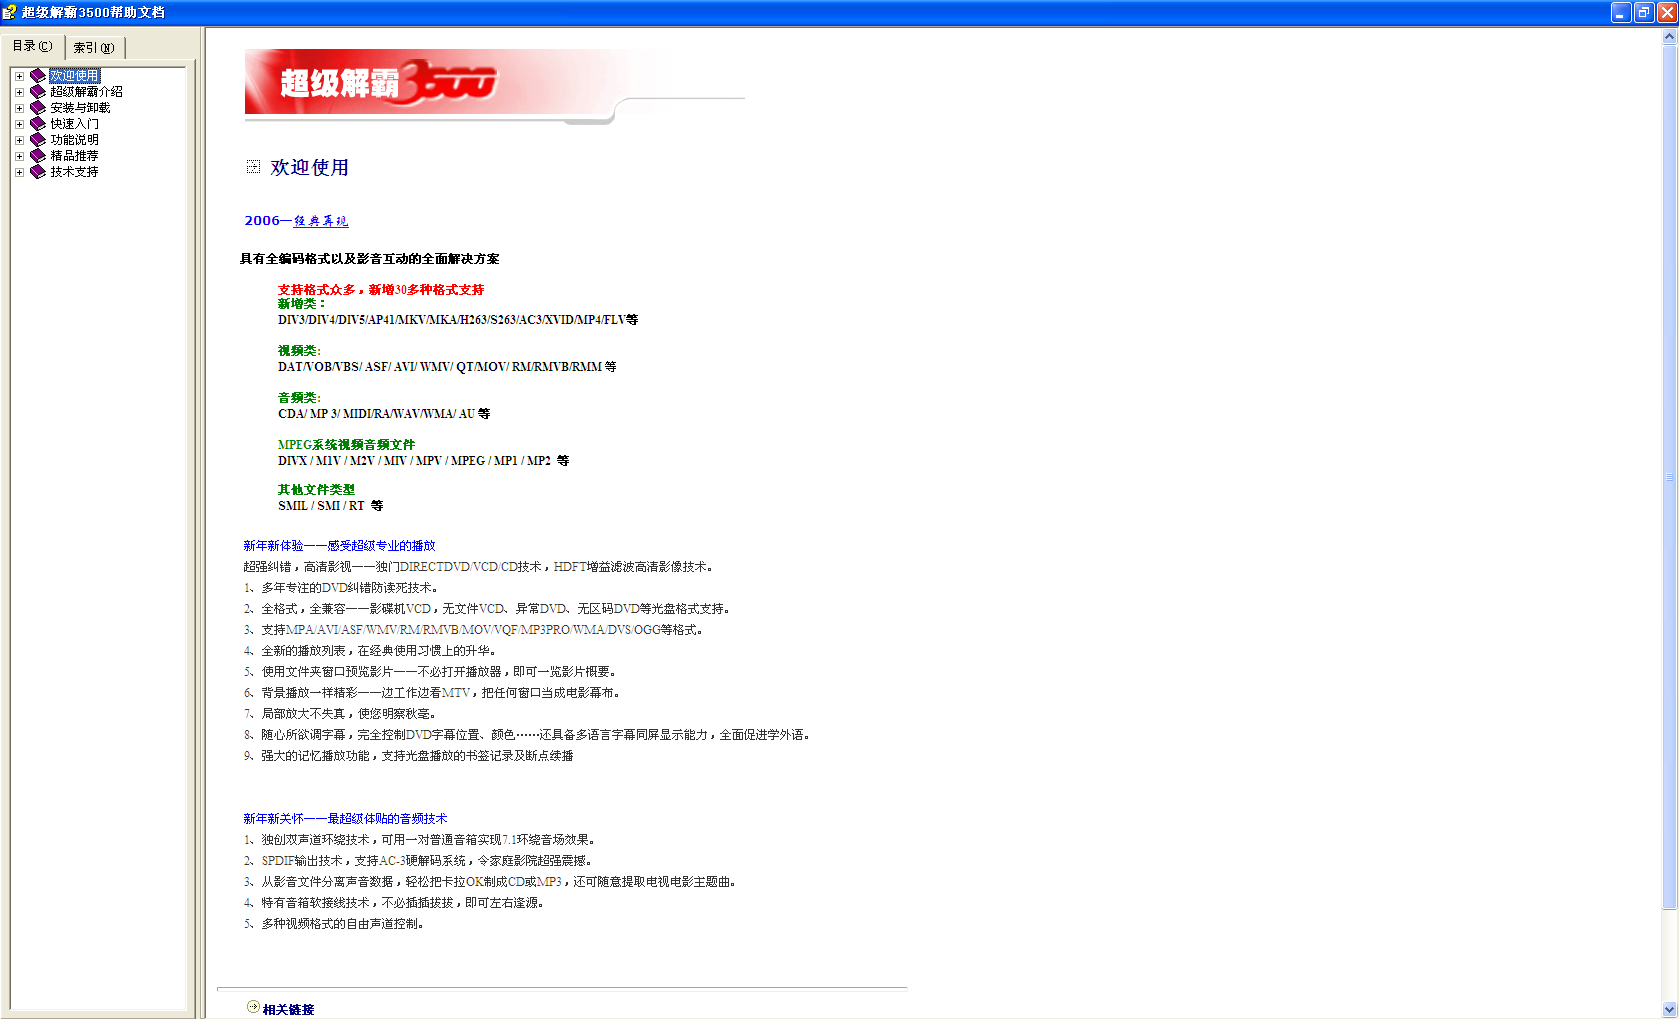
Task: Click the MPEG系统视频音频文件 label
Action: coord(346,445)
